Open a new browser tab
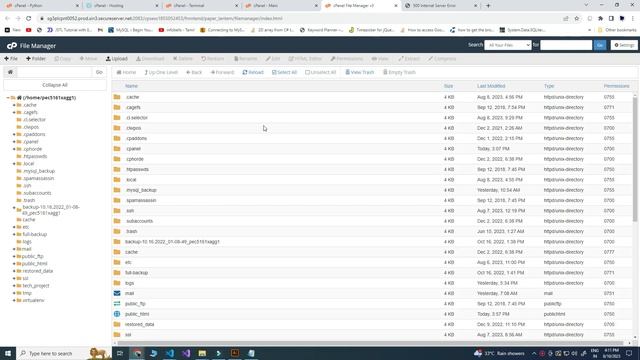 point(488,6)
